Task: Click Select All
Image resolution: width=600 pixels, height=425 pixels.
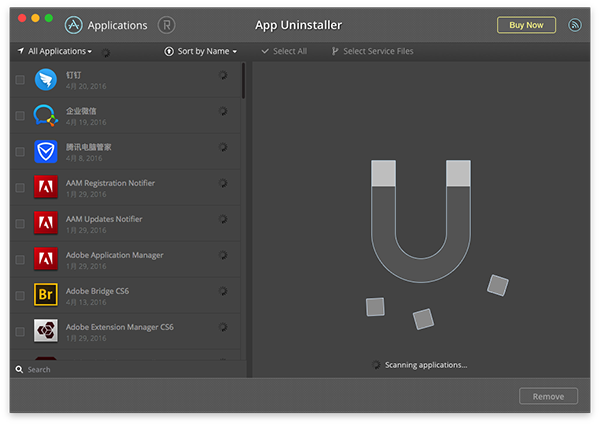Action: (x=284, y=51)
